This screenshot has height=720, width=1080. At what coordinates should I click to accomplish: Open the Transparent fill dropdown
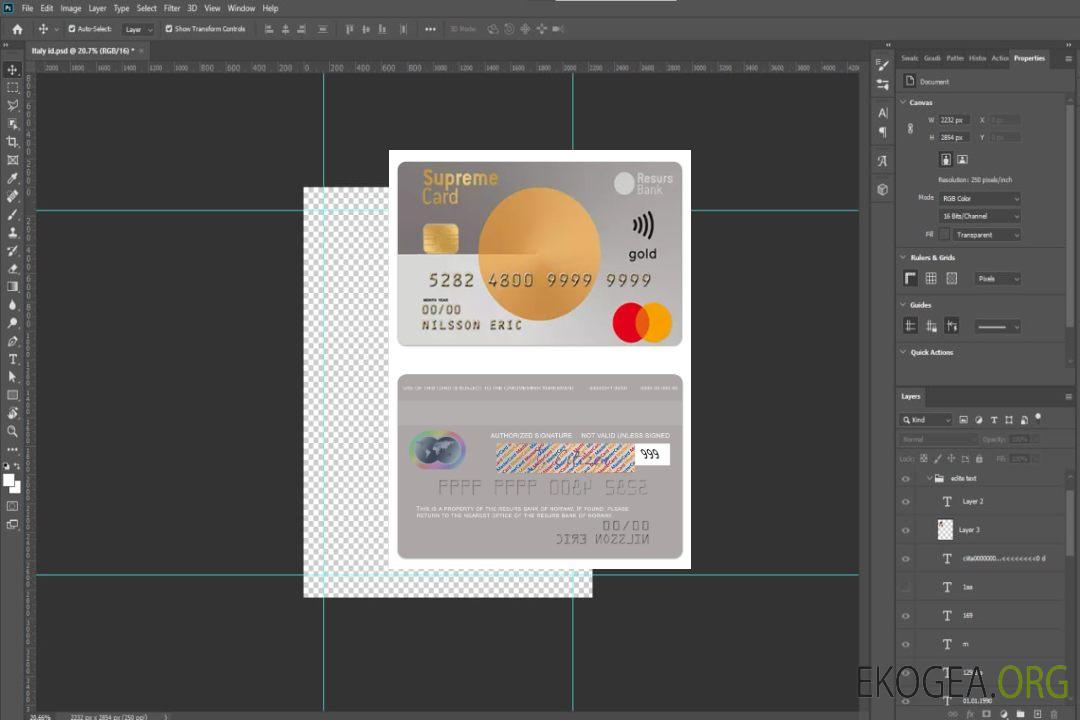[986, 235]
